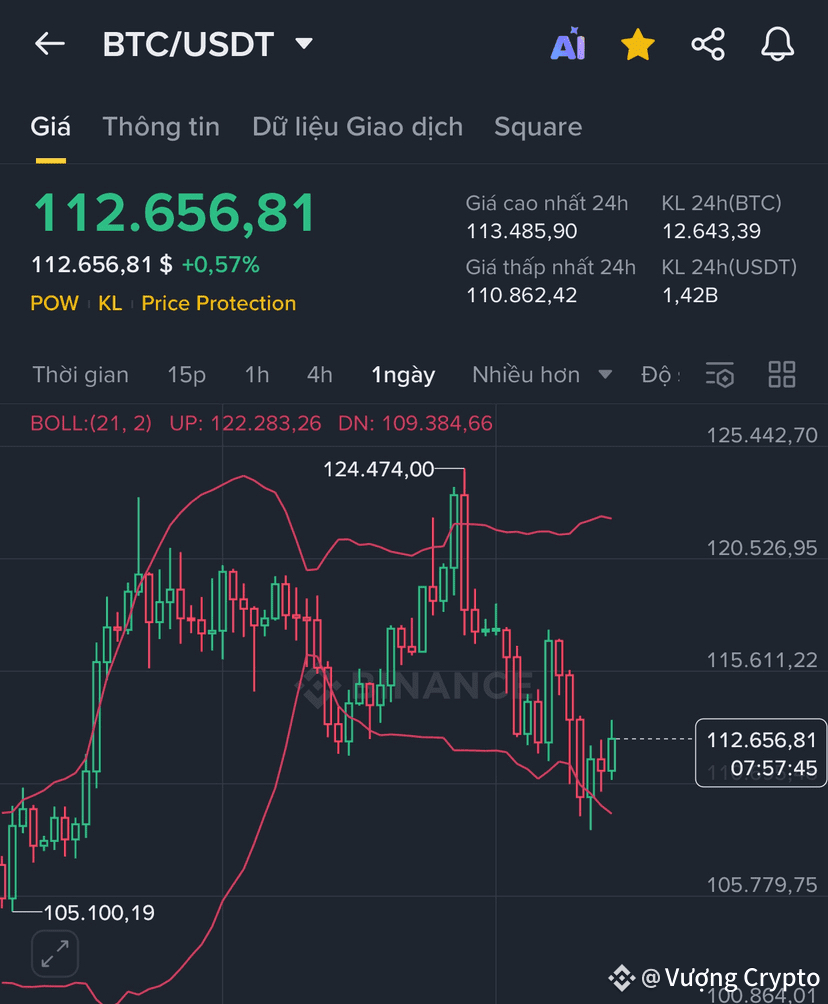Open the chart layout grid icon
Viewport: 828px width, 1004px height.
coord(782,375)
